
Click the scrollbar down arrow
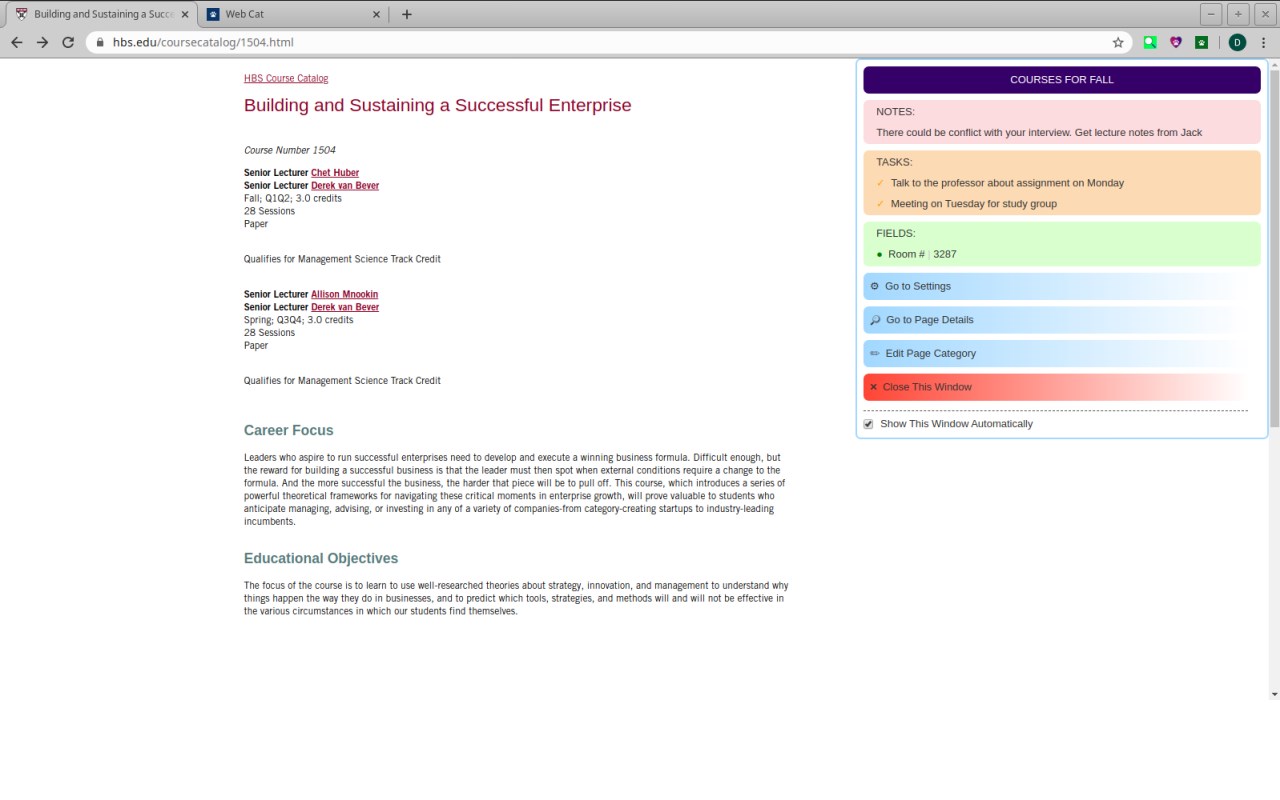1274,693
